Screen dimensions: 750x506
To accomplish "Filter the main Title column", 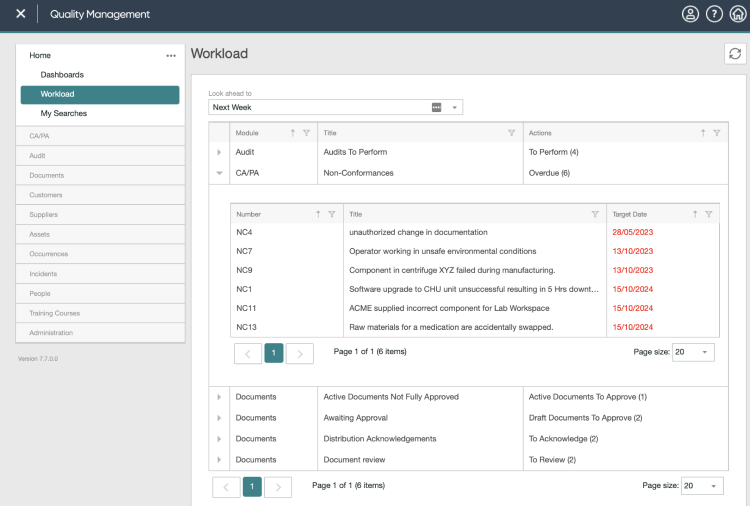I will pyautogui.click(x=511, y=133).
